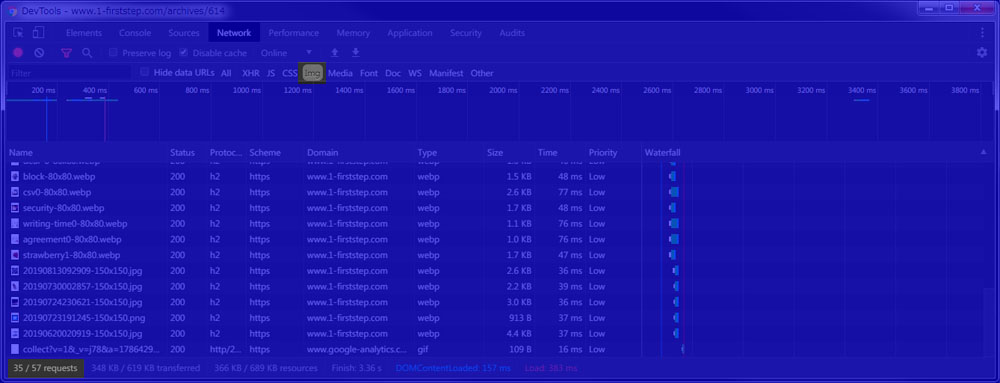Screen dimensions: 1000x383
Task: Open the Performance tab
Action: click(x=293, y=33)
